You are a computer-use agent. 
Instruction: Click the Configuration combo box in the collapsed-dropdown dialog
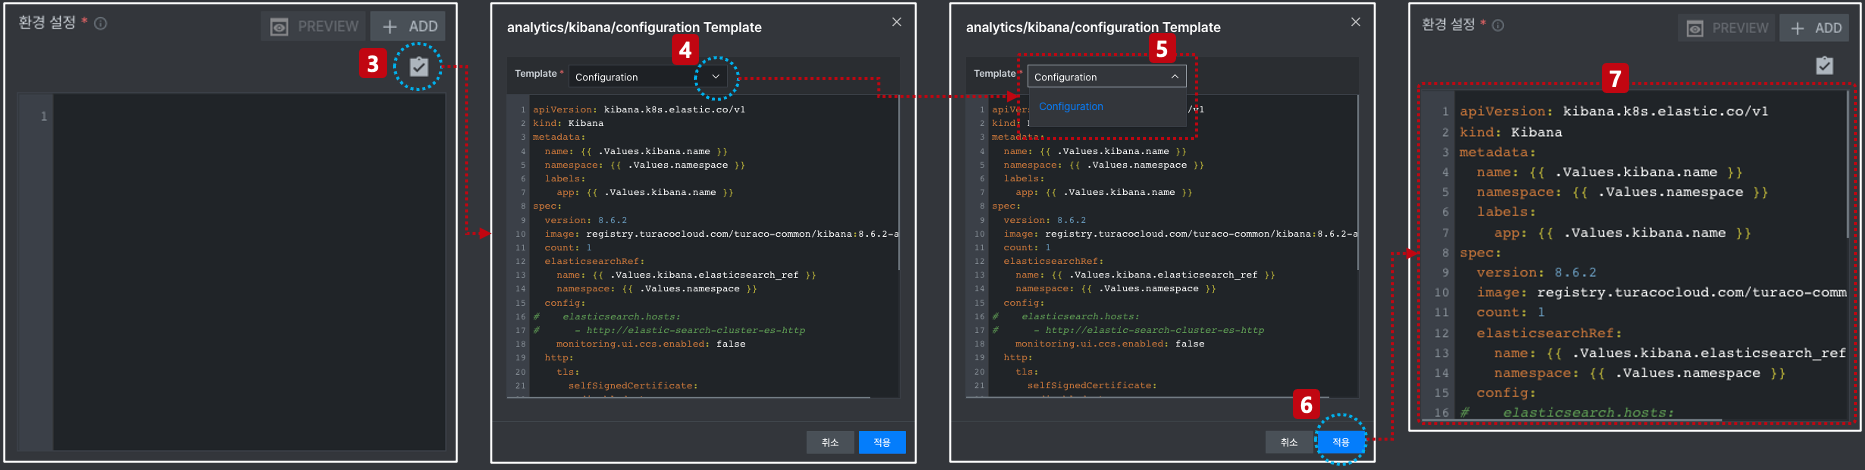[647, 76]
